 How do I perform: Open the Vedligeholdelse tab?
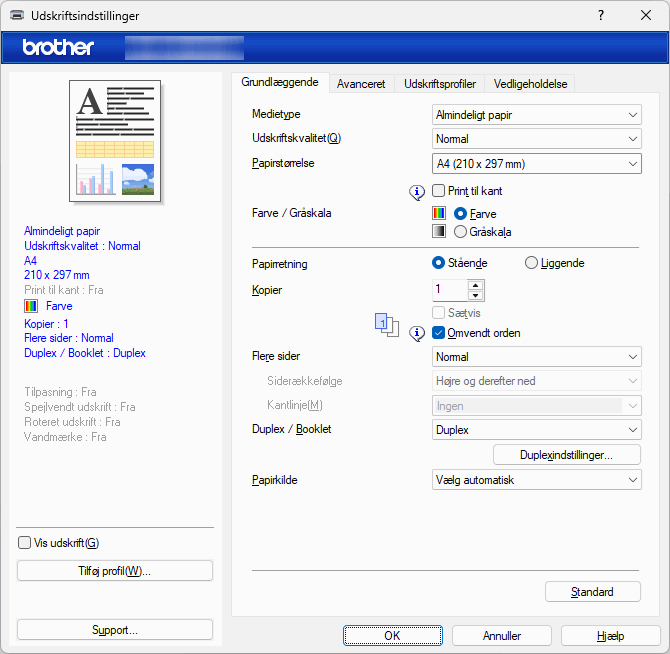pos(531,84)
